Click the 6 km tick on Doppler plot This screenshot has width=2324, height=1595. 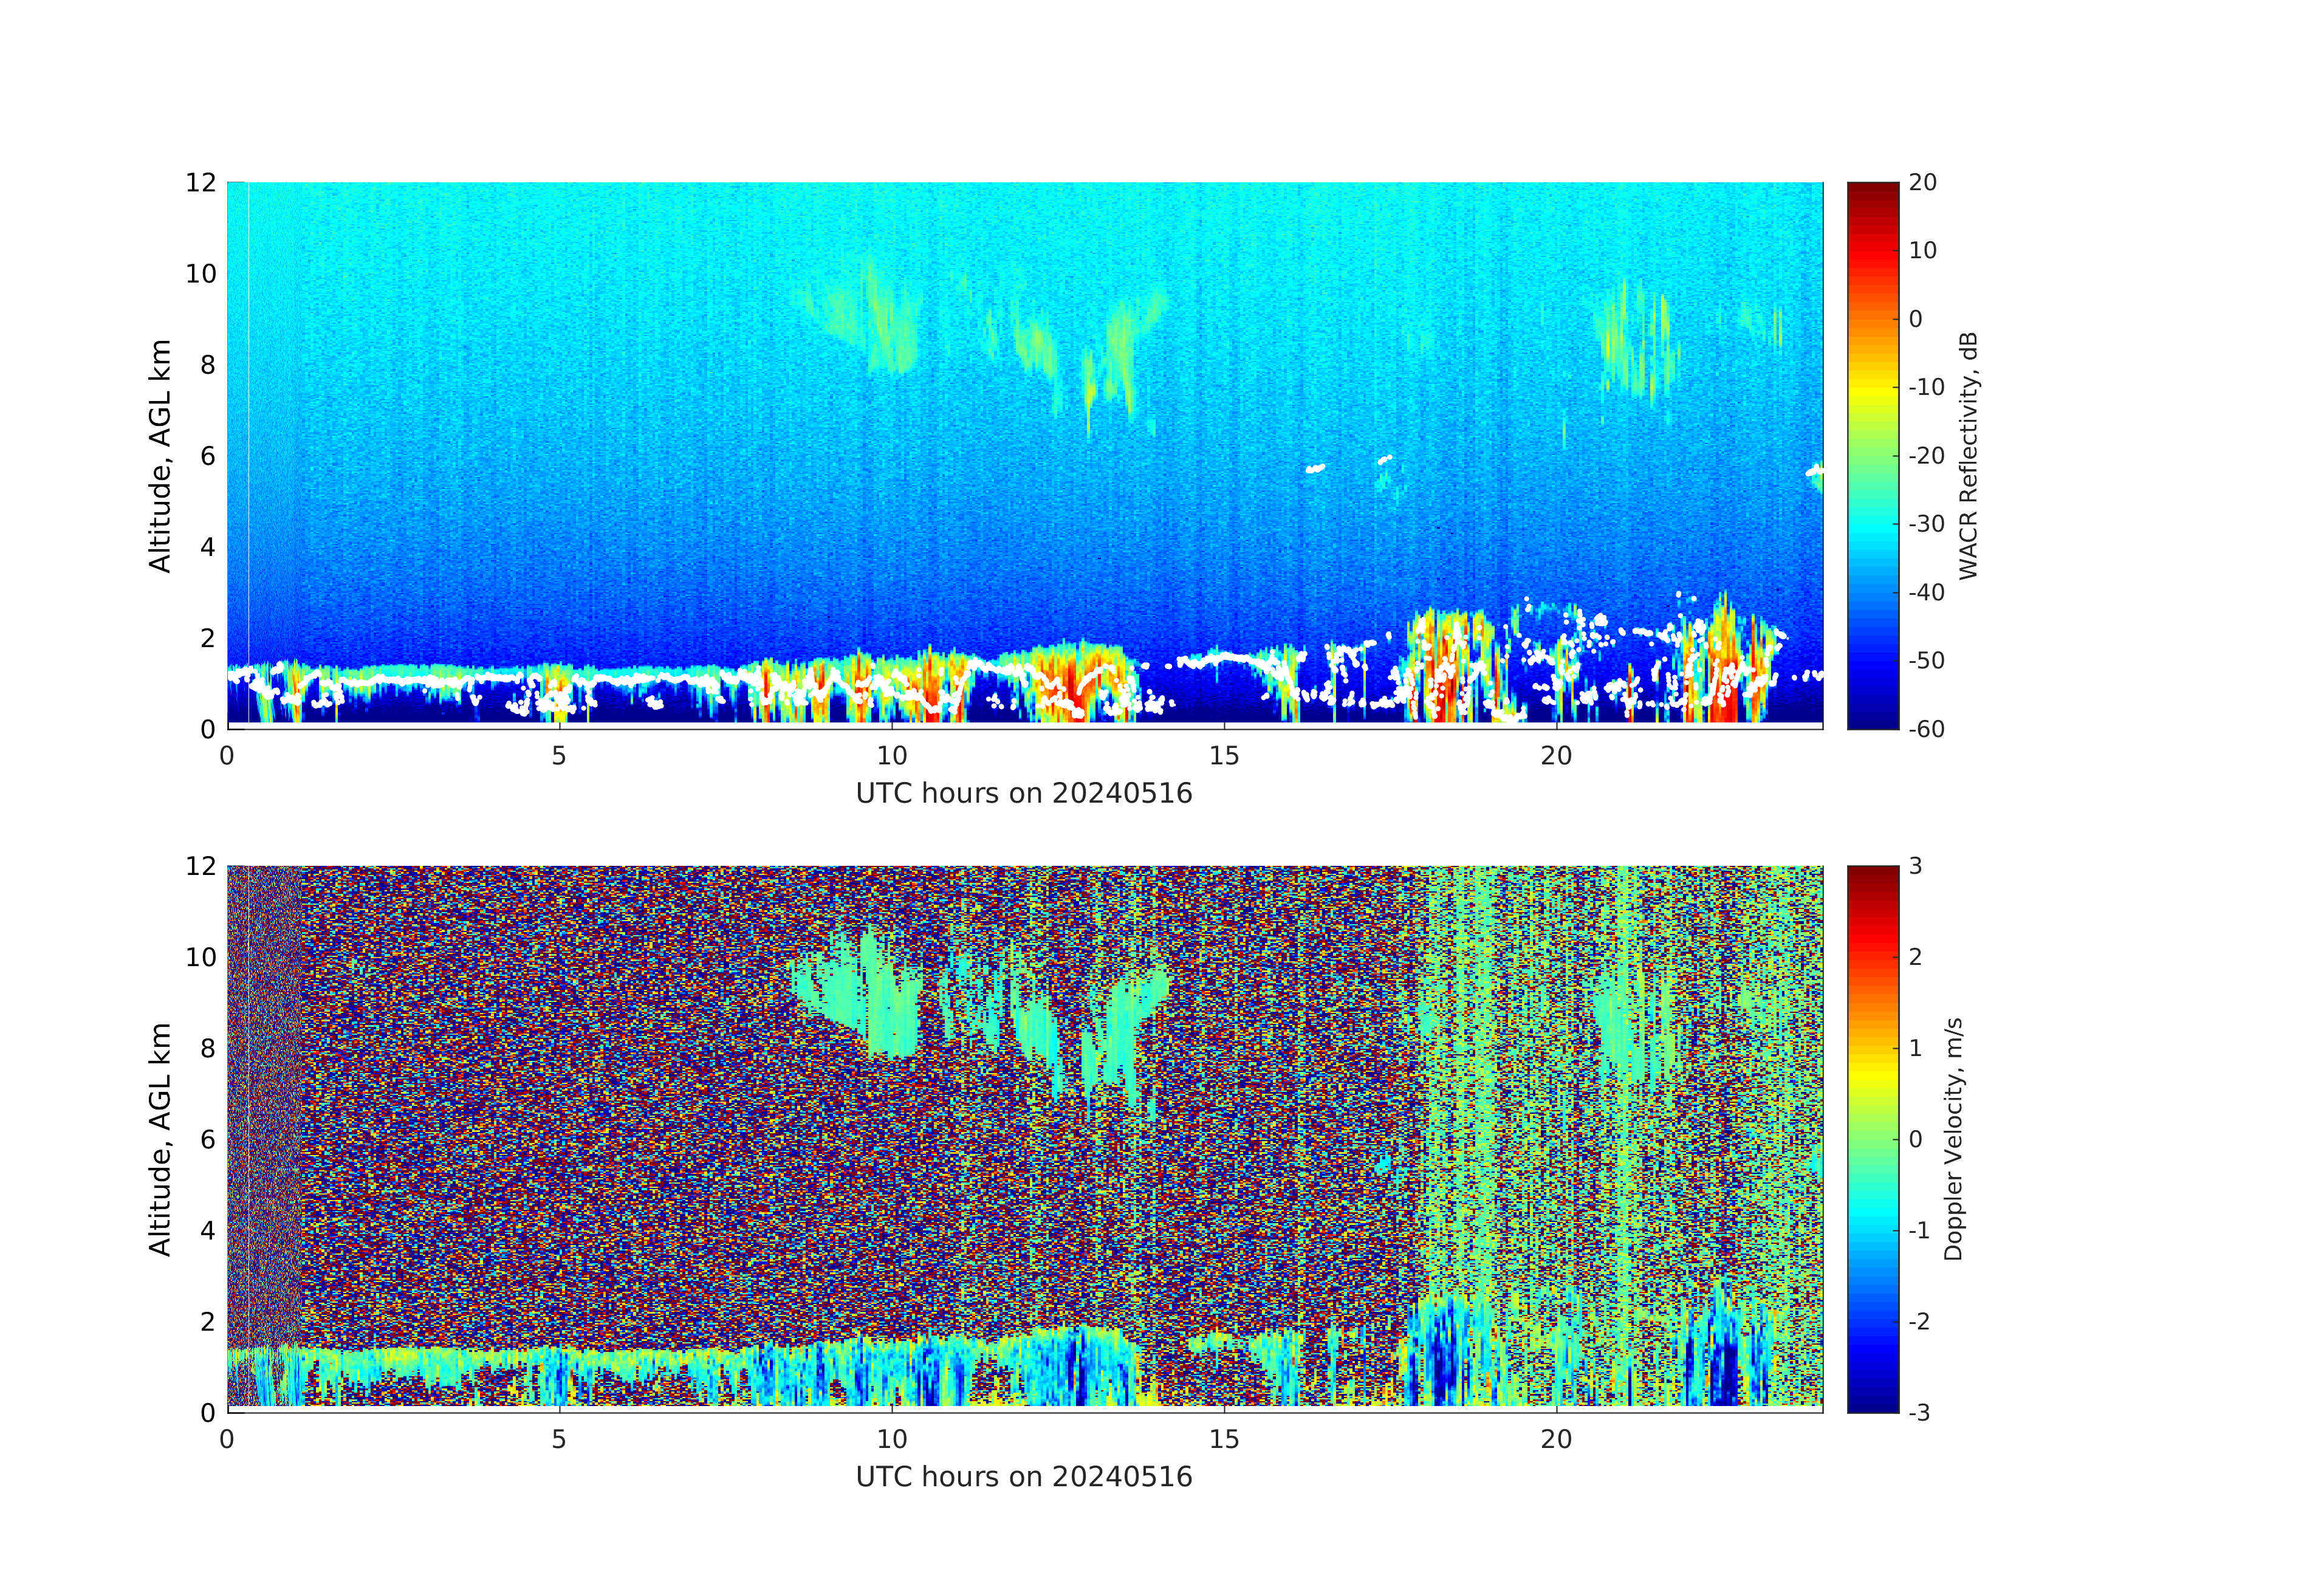[x=207, y=1139]
